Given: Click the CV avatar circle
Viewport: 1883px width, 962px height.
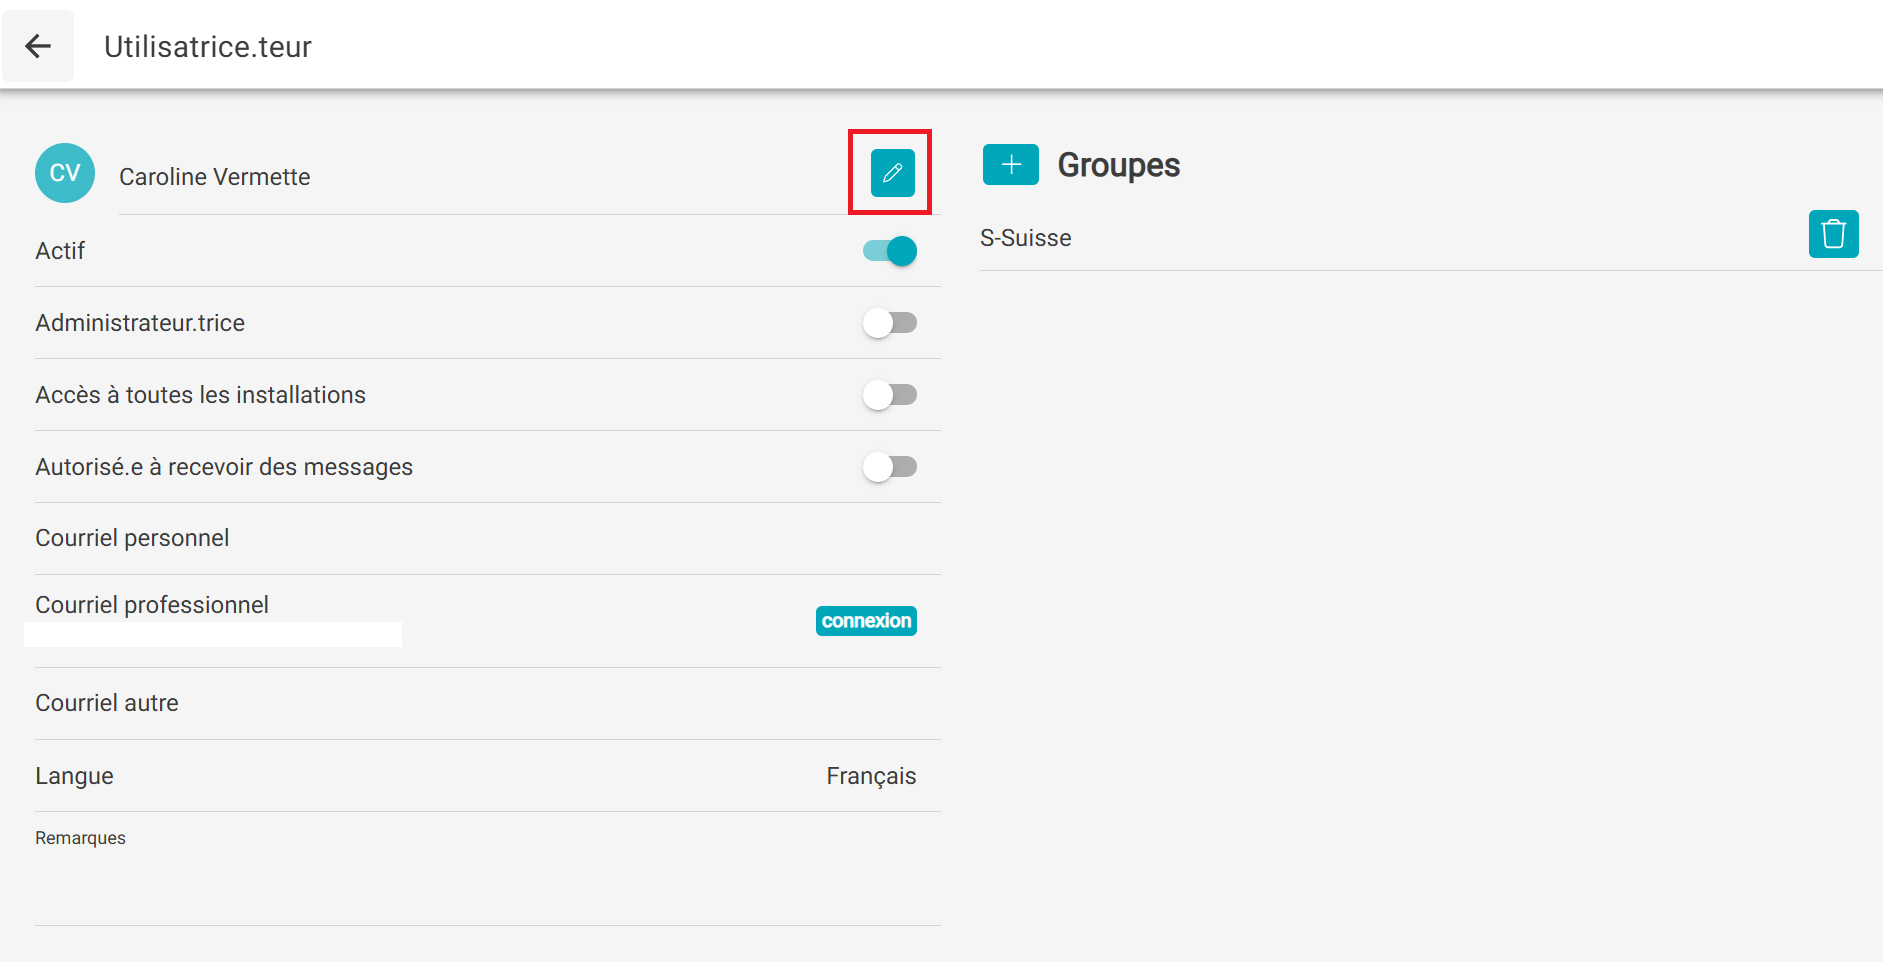Looking at the screenshot, I should coord(65,173).
